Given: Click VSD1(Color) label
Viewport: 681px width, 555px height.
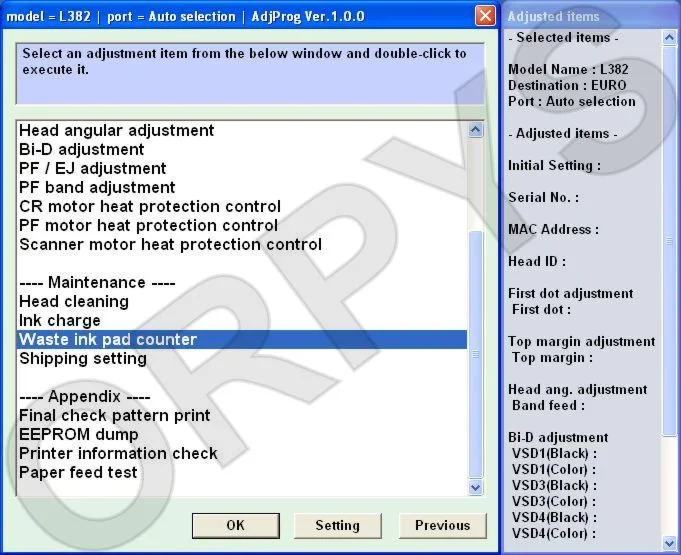Looking at the screenshot, I should (554, 470).
